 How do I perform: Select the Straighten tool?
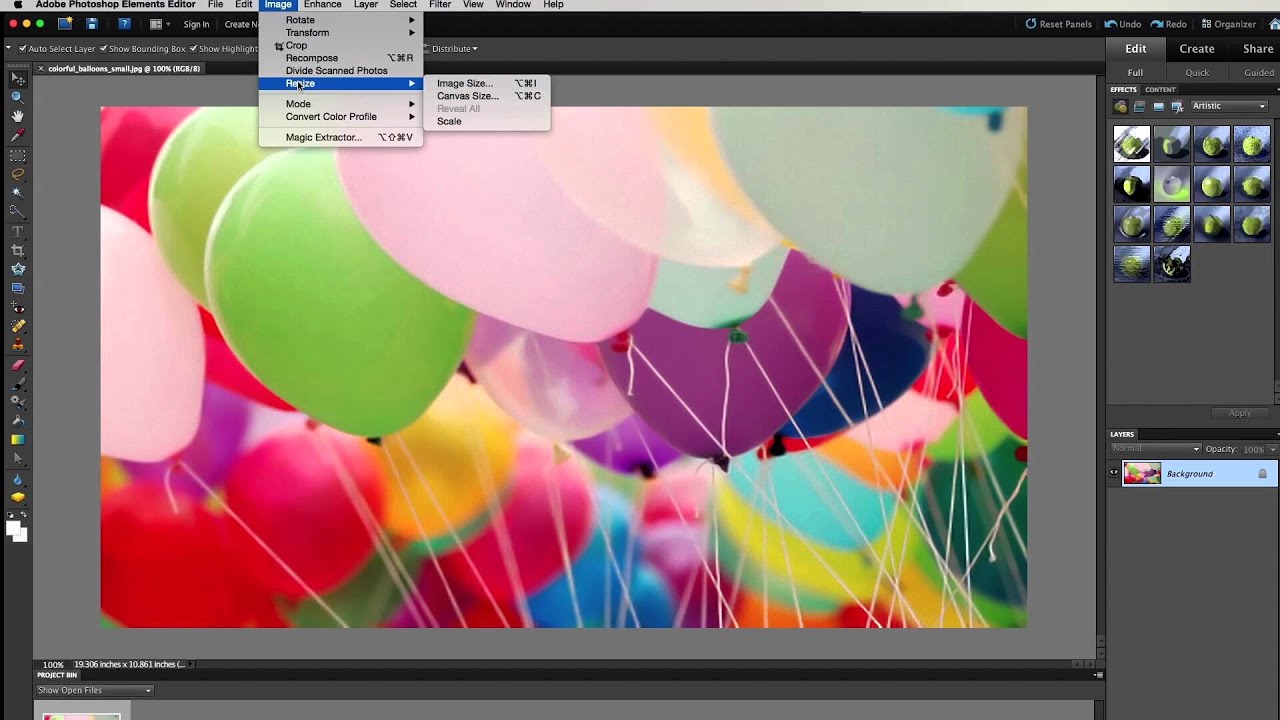pos(18,288)
